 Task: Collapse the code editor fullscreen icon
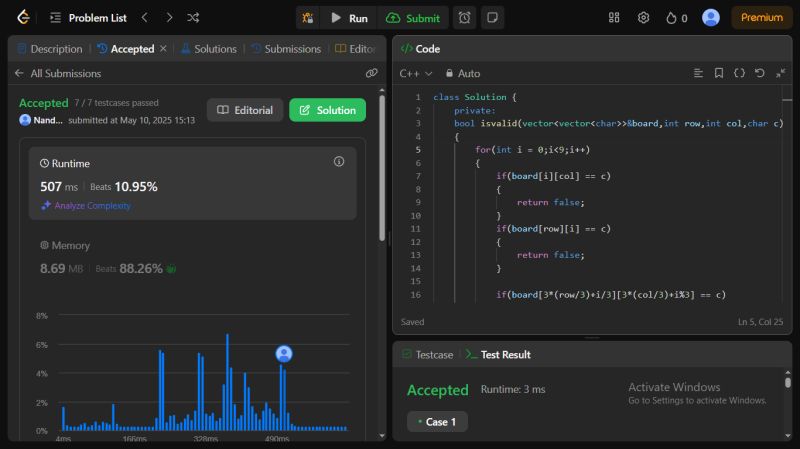point(781,73)
